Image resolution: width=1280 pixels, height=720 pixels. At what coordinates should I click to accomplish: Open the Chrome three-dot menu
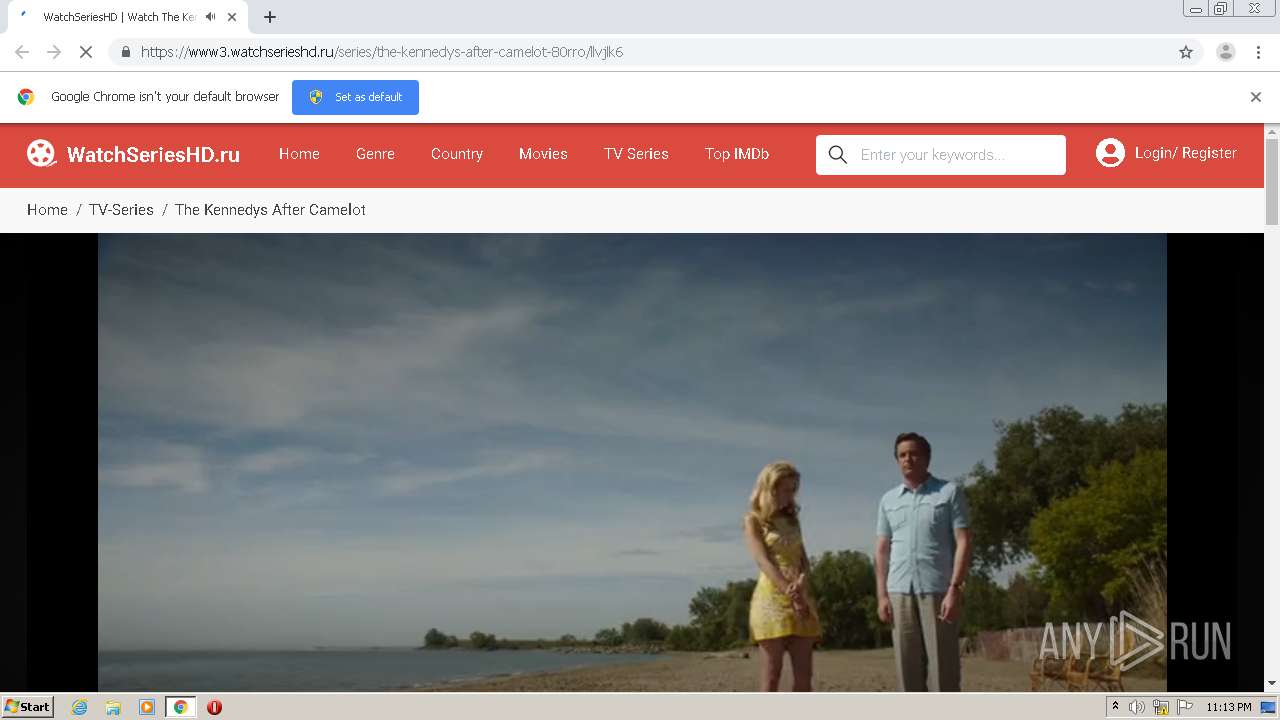coord(1258,52)
